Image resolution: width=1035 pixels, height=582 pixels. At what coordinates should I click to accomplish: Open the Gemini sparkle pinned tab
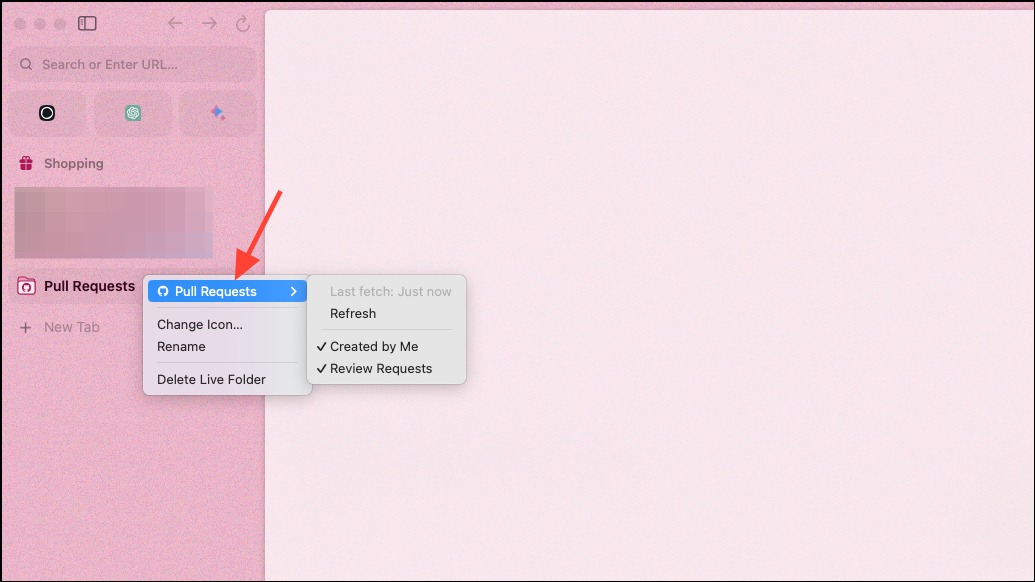[218, 113]
